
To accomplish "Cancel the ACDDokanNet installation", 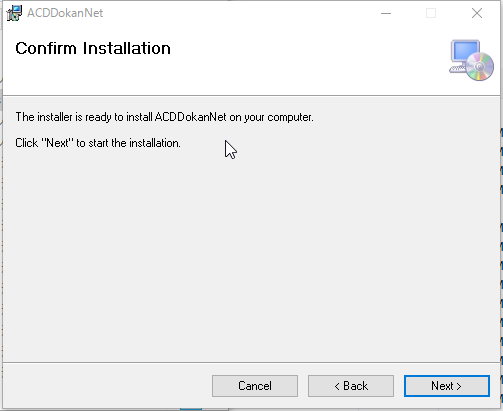I will 255,386.
